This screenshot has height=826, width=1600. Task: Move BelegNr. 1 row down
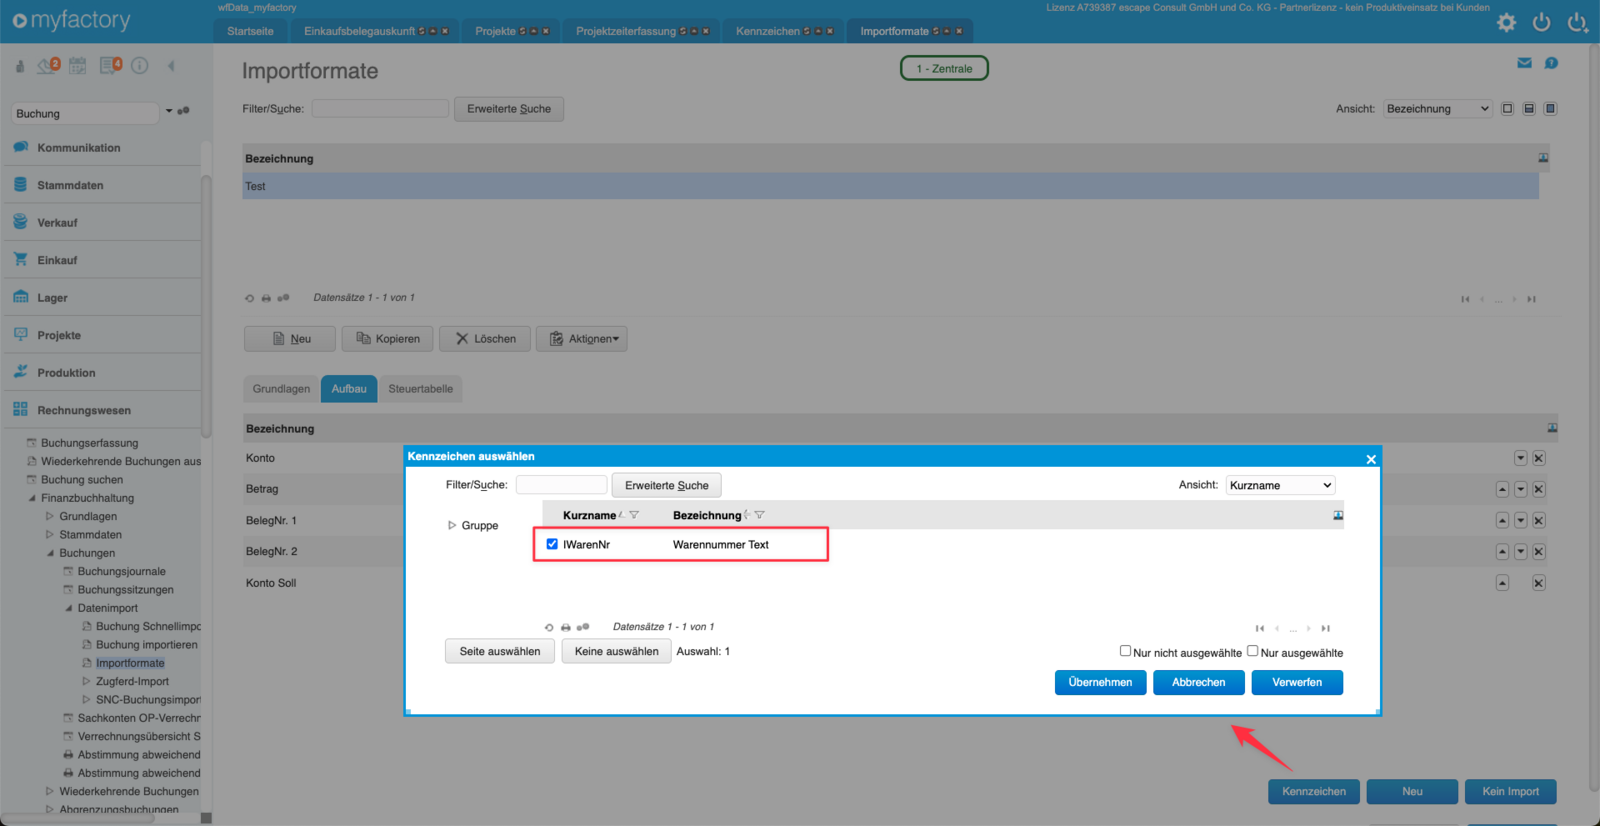[x=1520, y=520]
